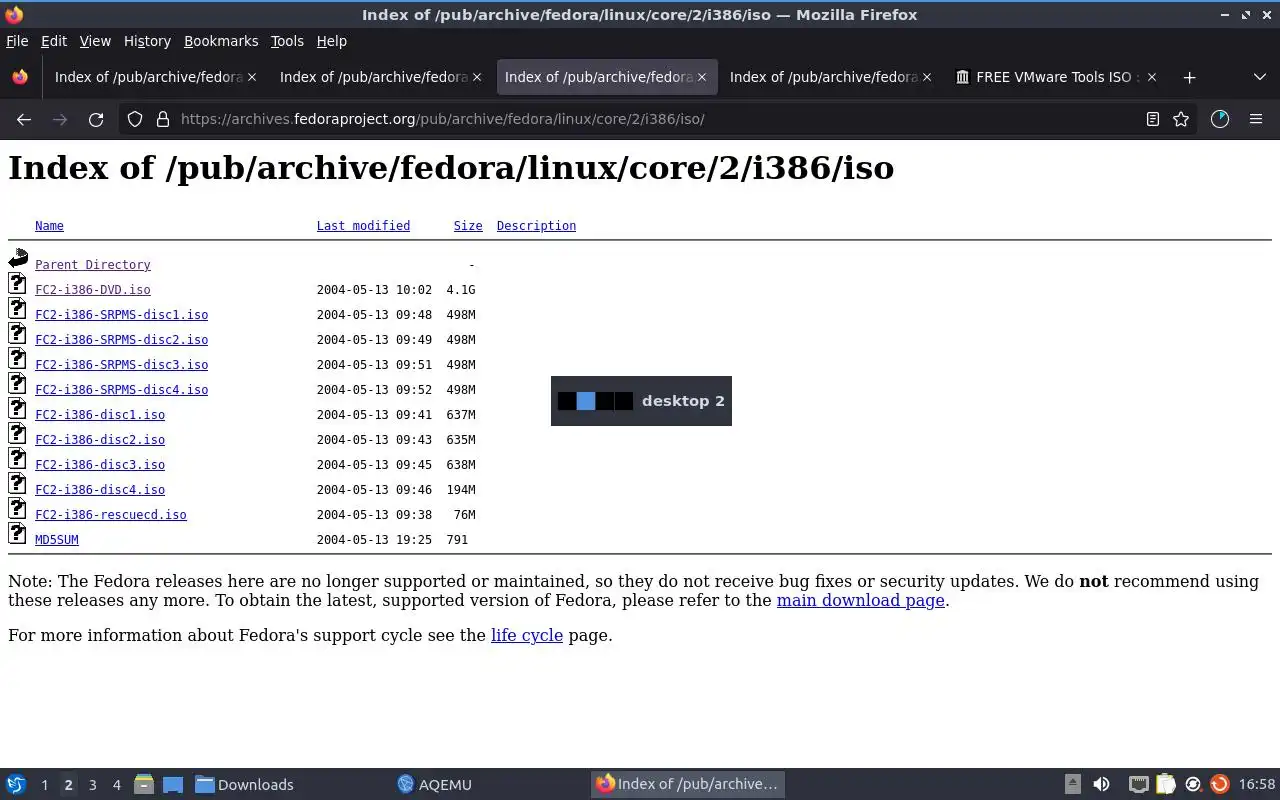Open the File menu
This screenshot has width=1280, height=800.
(17, 41)
